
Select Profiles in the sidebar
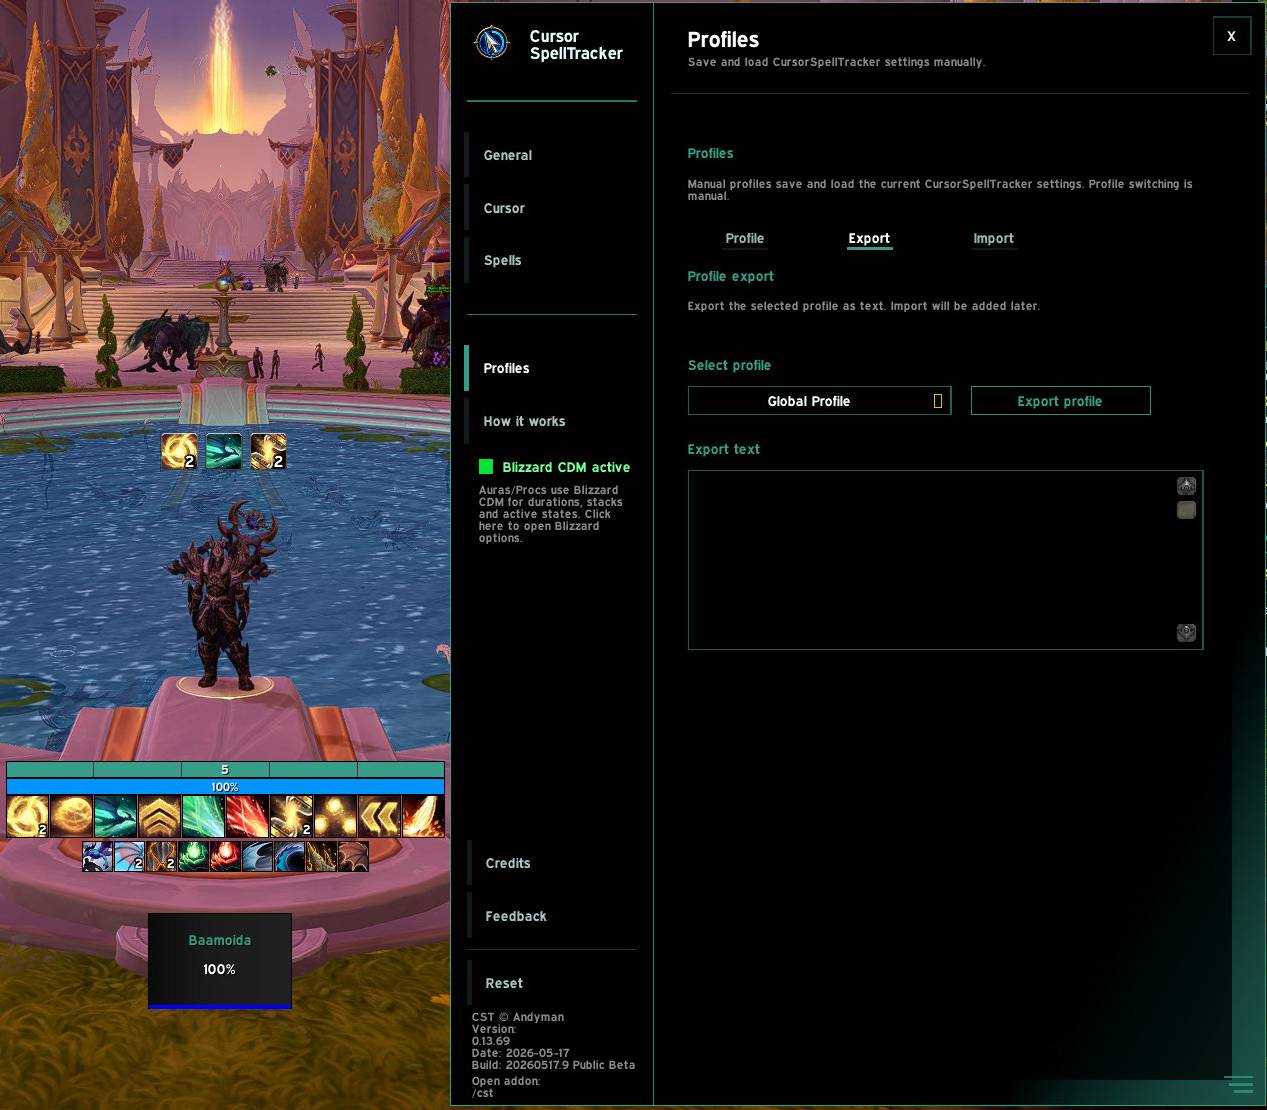pyautogui.click(x=551, y=368)
